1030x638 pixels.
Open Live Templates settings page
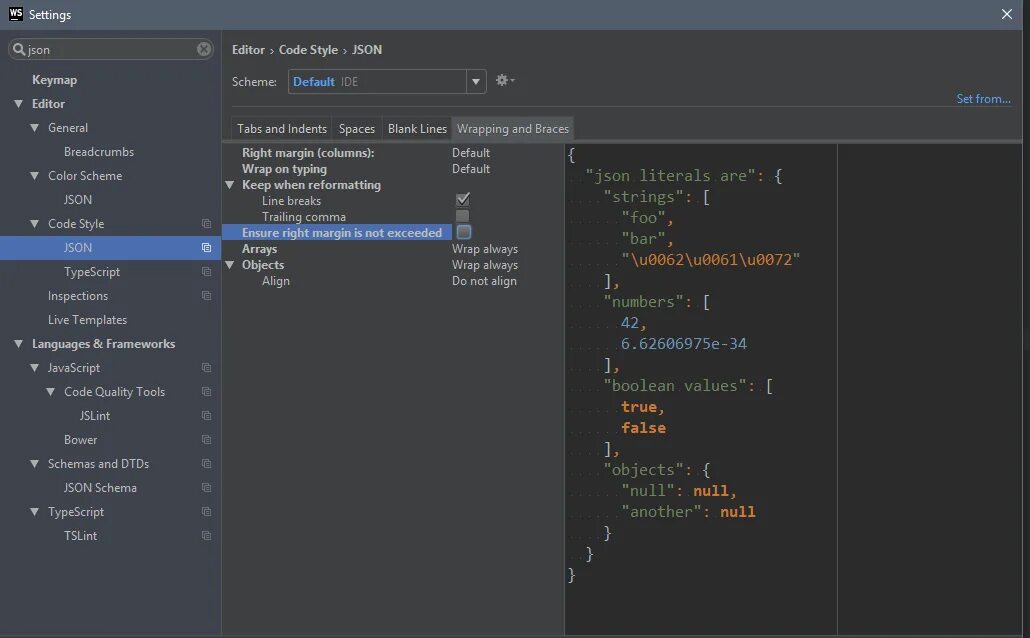(x=87, y=320)
